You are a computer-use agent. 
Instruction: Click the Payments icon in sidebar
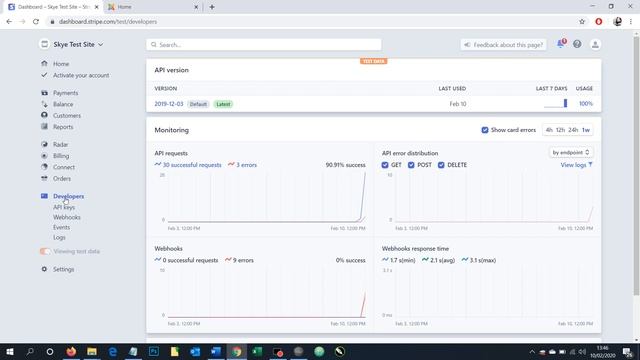(x=44, y=93)
